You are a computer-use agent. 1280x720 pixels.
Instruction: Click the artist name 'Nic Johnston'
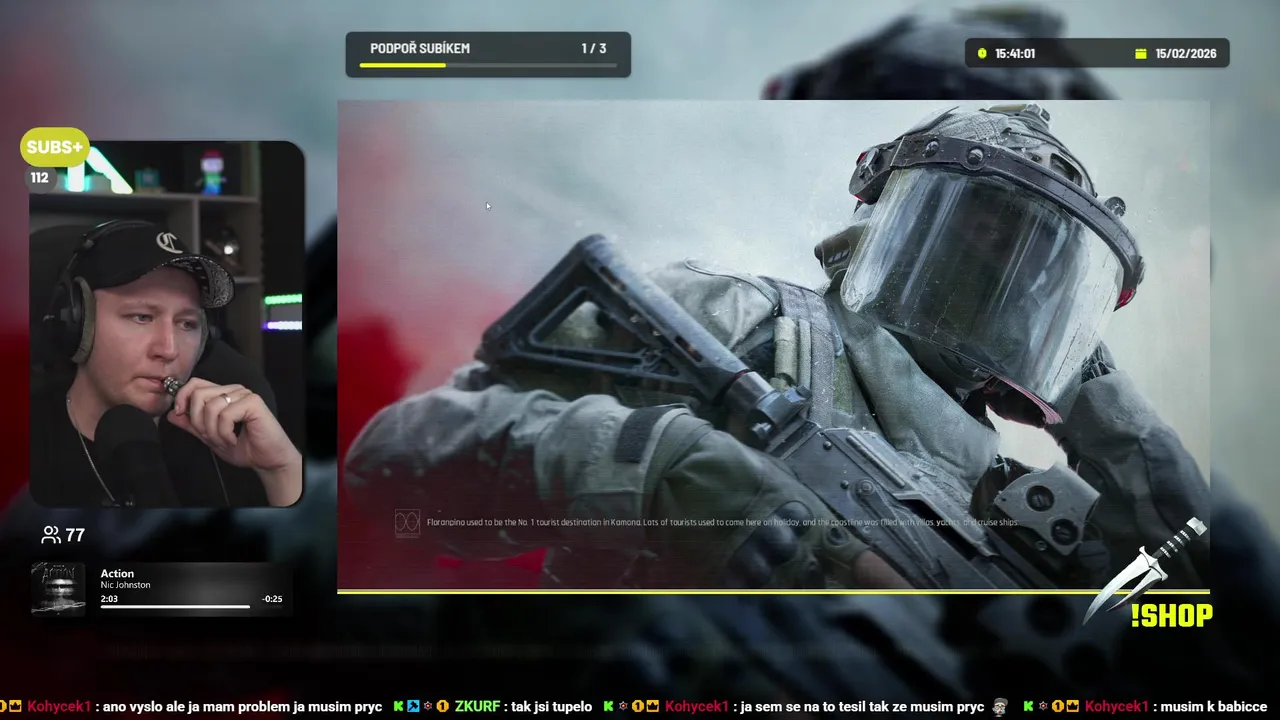click(x=125, y=585)
